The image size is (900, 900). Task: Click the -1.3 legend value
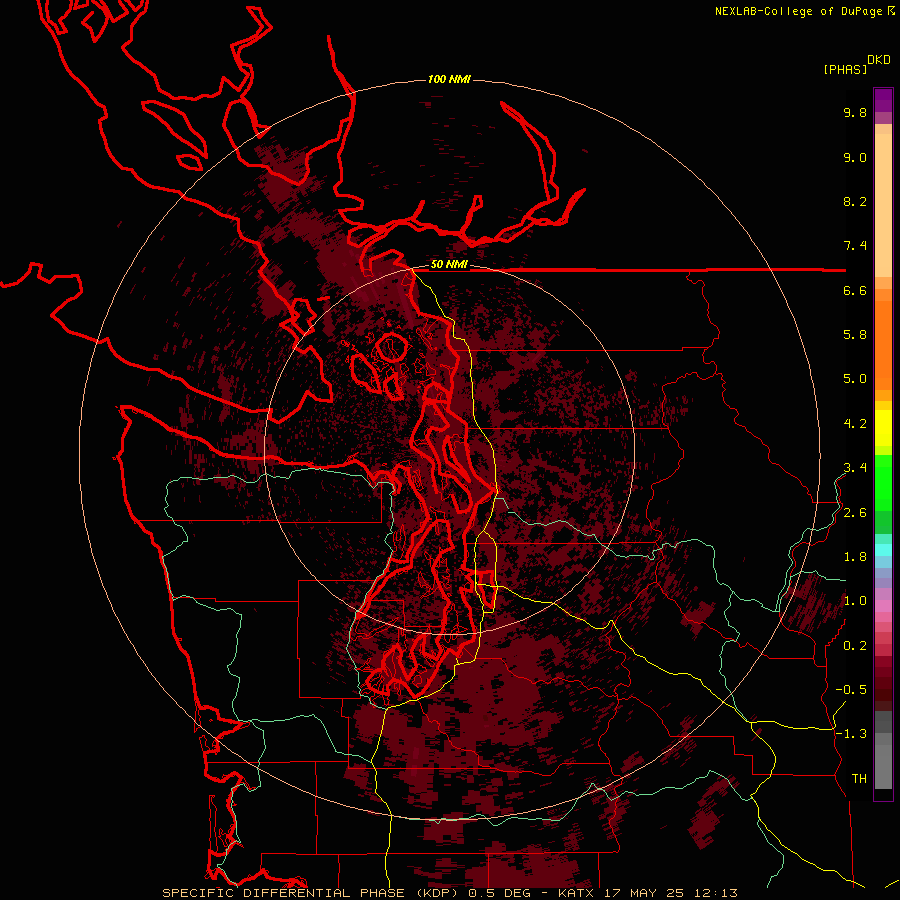coord(851,734)
